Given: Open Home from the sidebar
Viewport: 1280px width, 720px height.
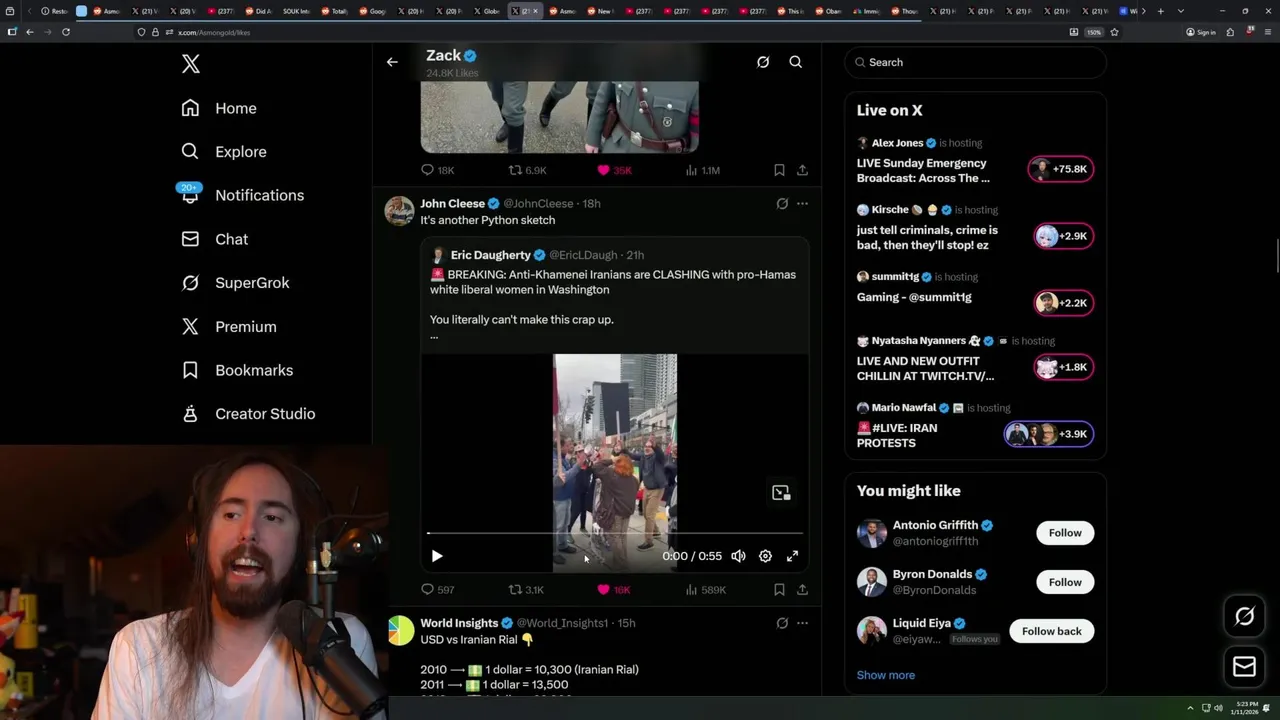Looking at the screenshot, I should click(219, 108).
